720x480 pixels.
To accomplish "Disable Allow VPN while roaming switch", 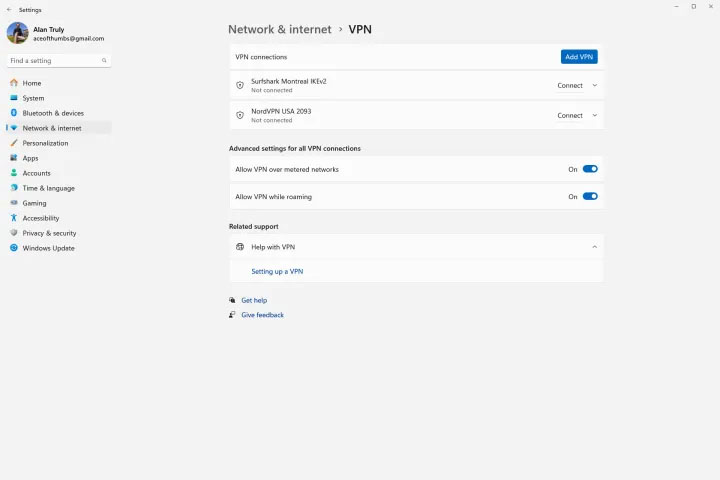I will coord(590,197).
